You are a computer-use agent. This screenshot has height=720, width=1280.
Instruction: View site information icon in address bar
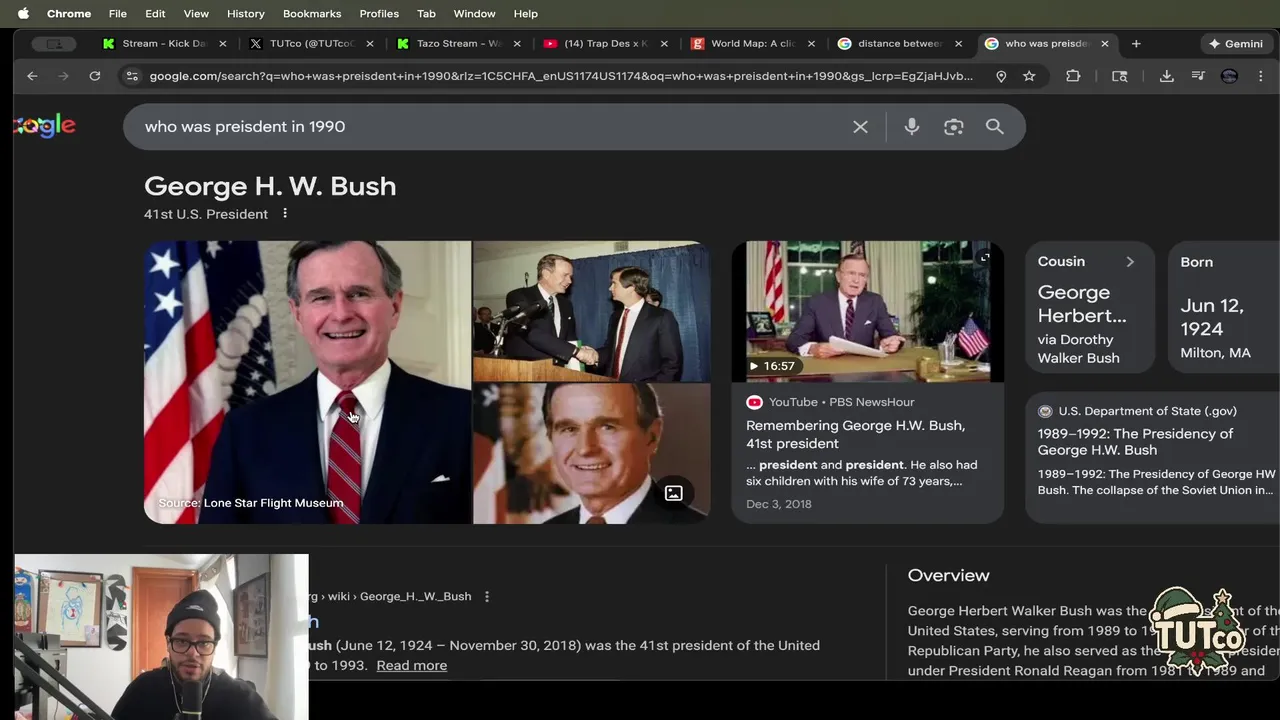coord(132,76)
